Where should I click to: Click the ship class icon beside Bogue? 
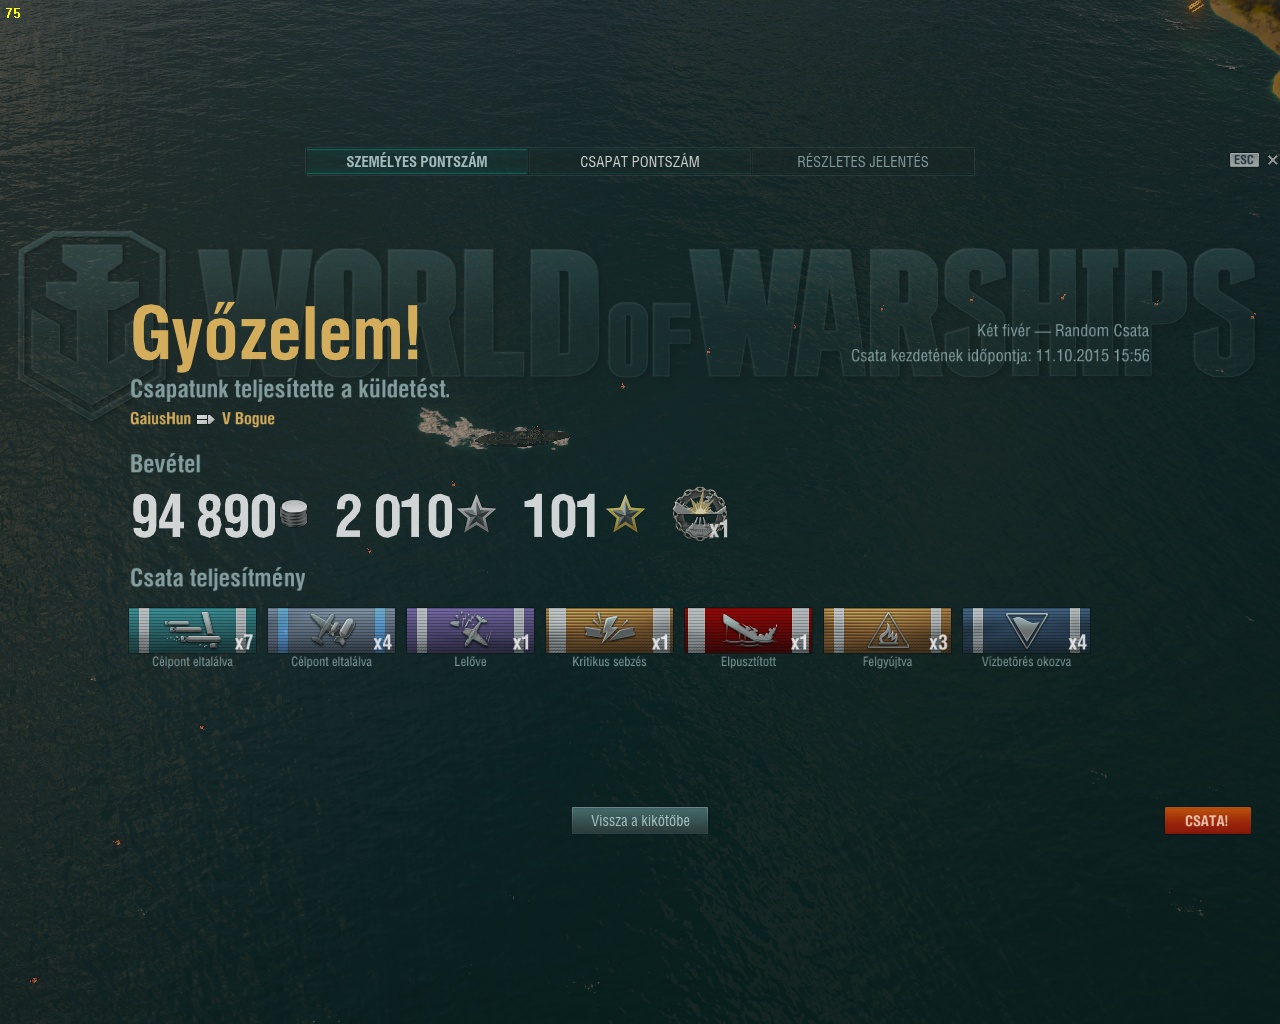206,419
